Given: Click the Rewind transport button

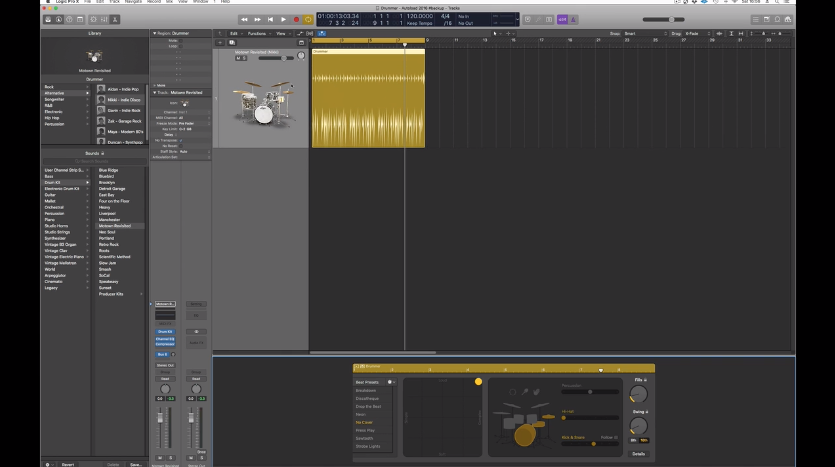Looking at the screenshot, I should 244,20.
